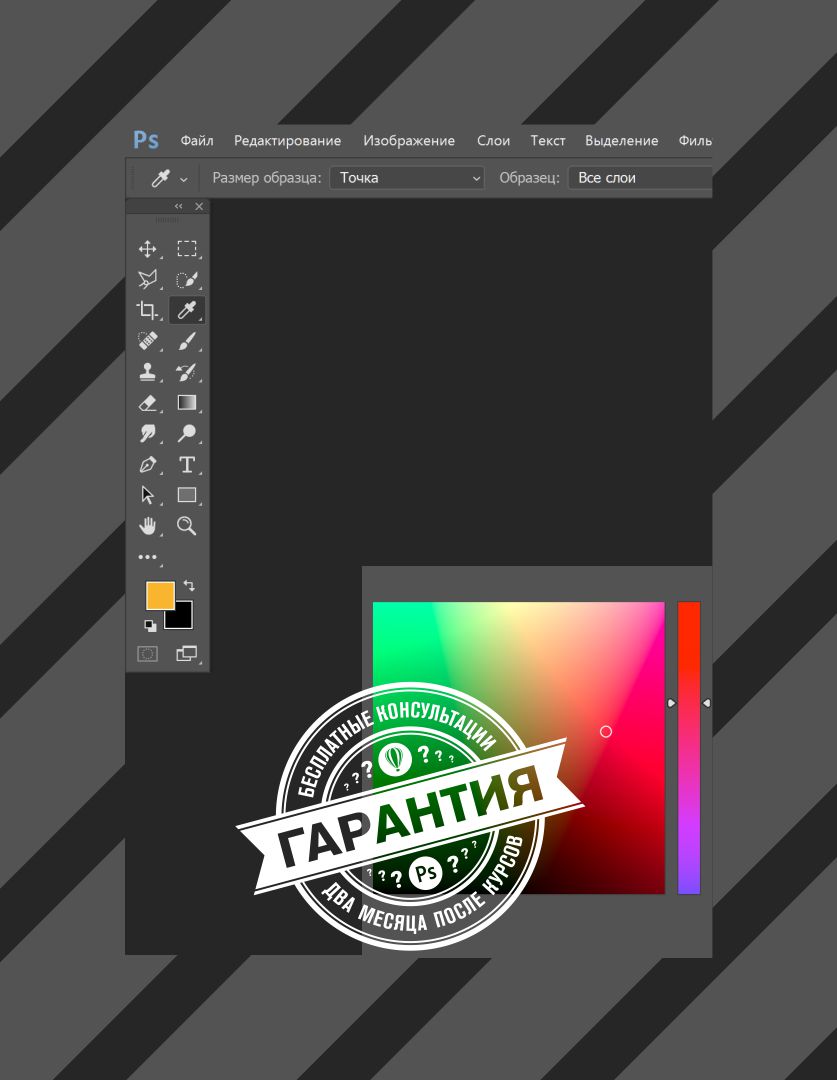Image resolution: width=837 pixels, height=1080 pixels.
Task: Select the Clone Stamp tool
Action: (x=148, y=372)
